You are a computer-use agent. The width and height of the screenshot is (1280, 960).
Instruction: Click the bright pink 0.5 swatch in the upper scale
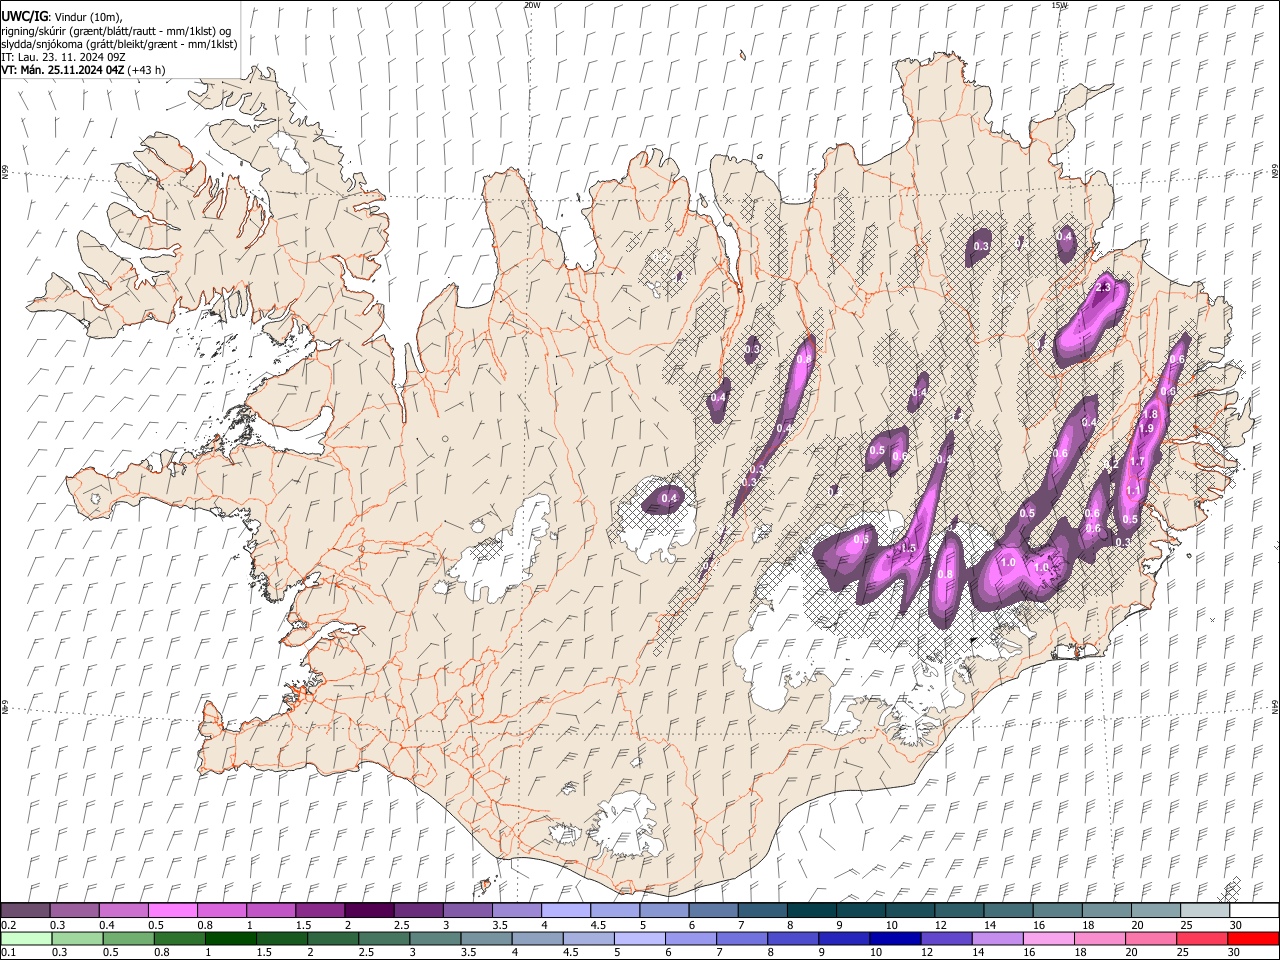[x=172, y=911]
